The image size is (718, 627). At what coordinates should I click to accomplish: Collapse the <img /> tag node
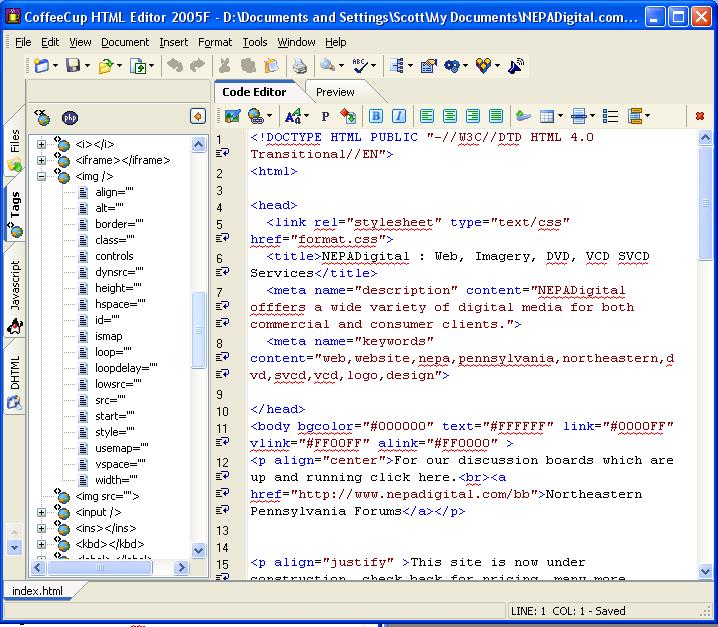point(41,176)
